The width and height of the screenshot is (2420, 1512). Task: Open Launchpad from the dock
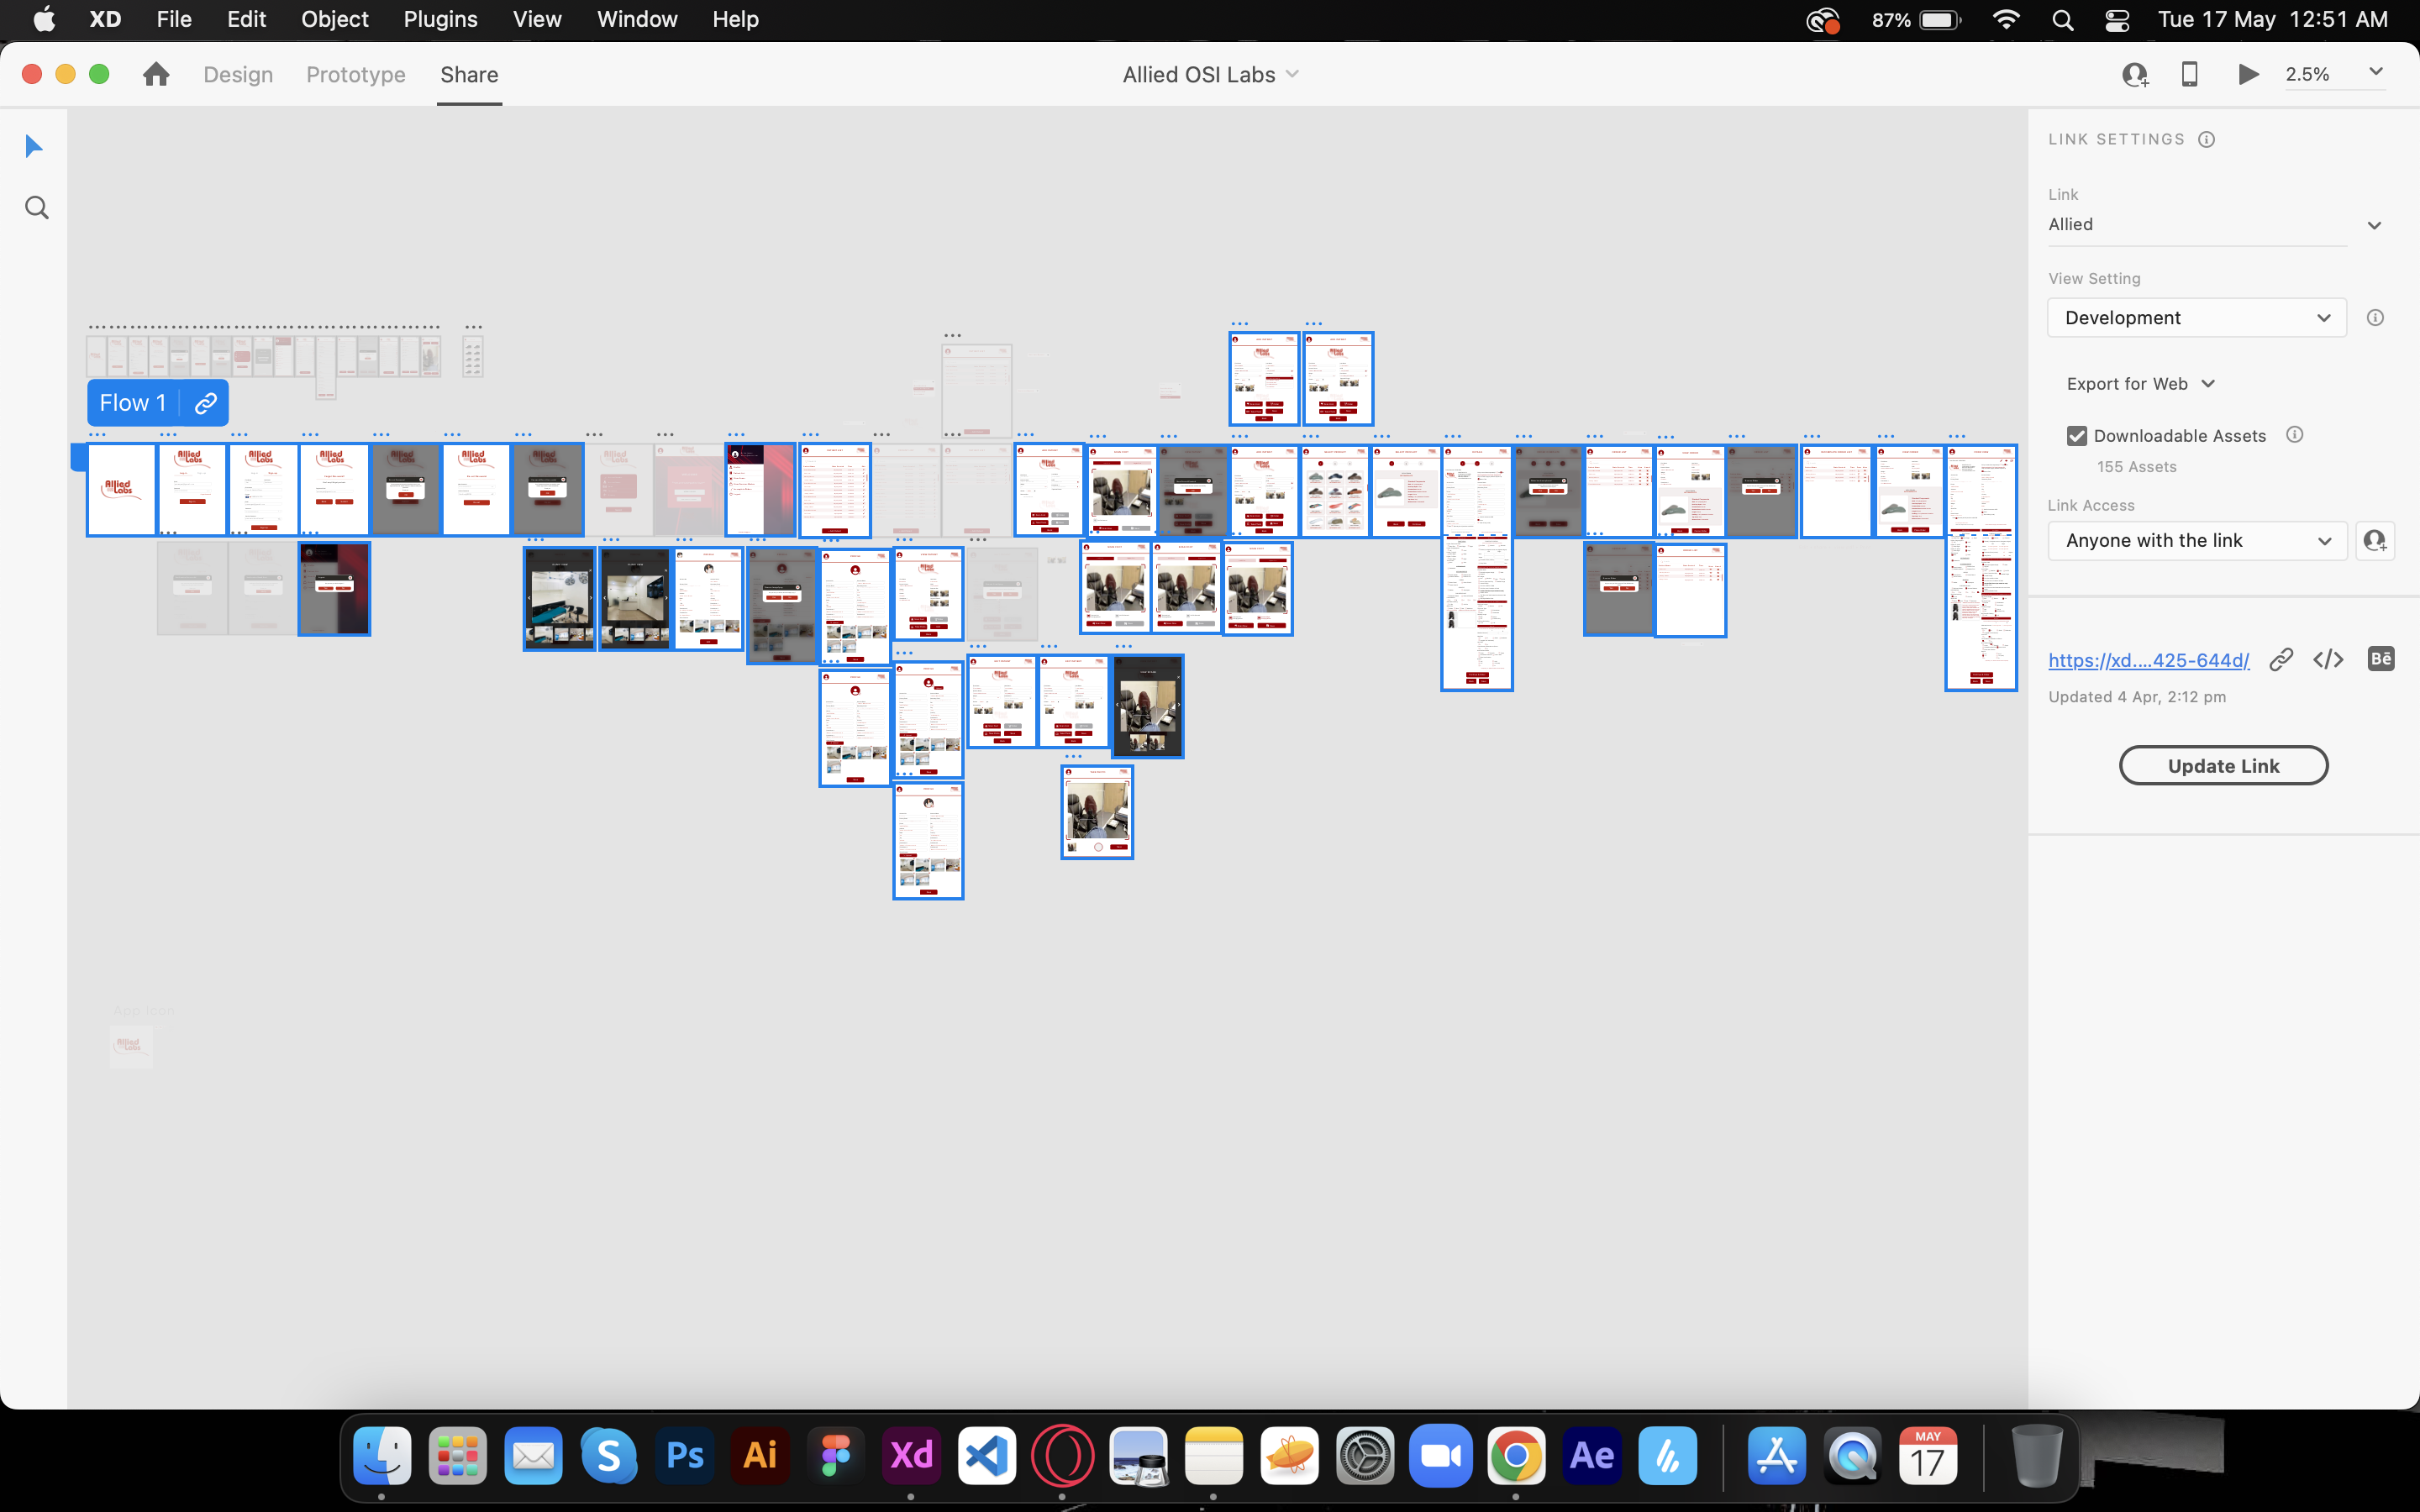pos(458,1455)
